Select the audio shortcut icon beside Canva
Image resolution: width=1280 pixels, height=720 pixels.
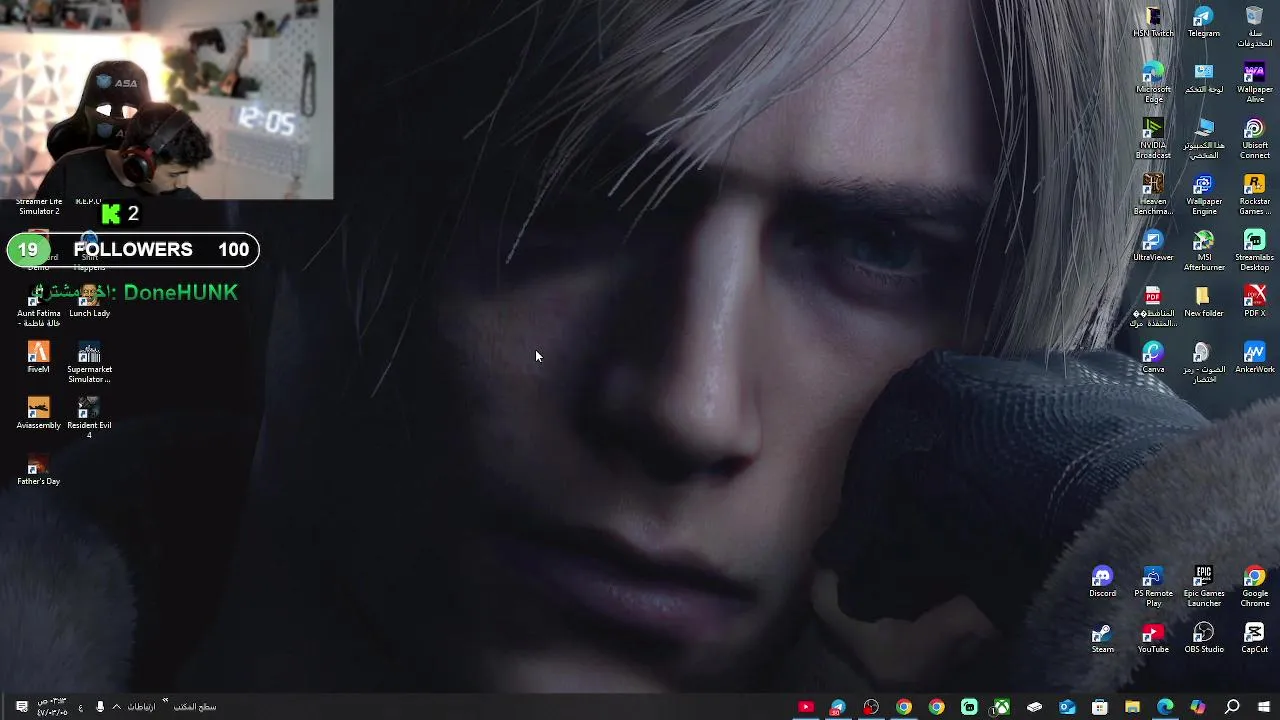tap(1204, 362)
